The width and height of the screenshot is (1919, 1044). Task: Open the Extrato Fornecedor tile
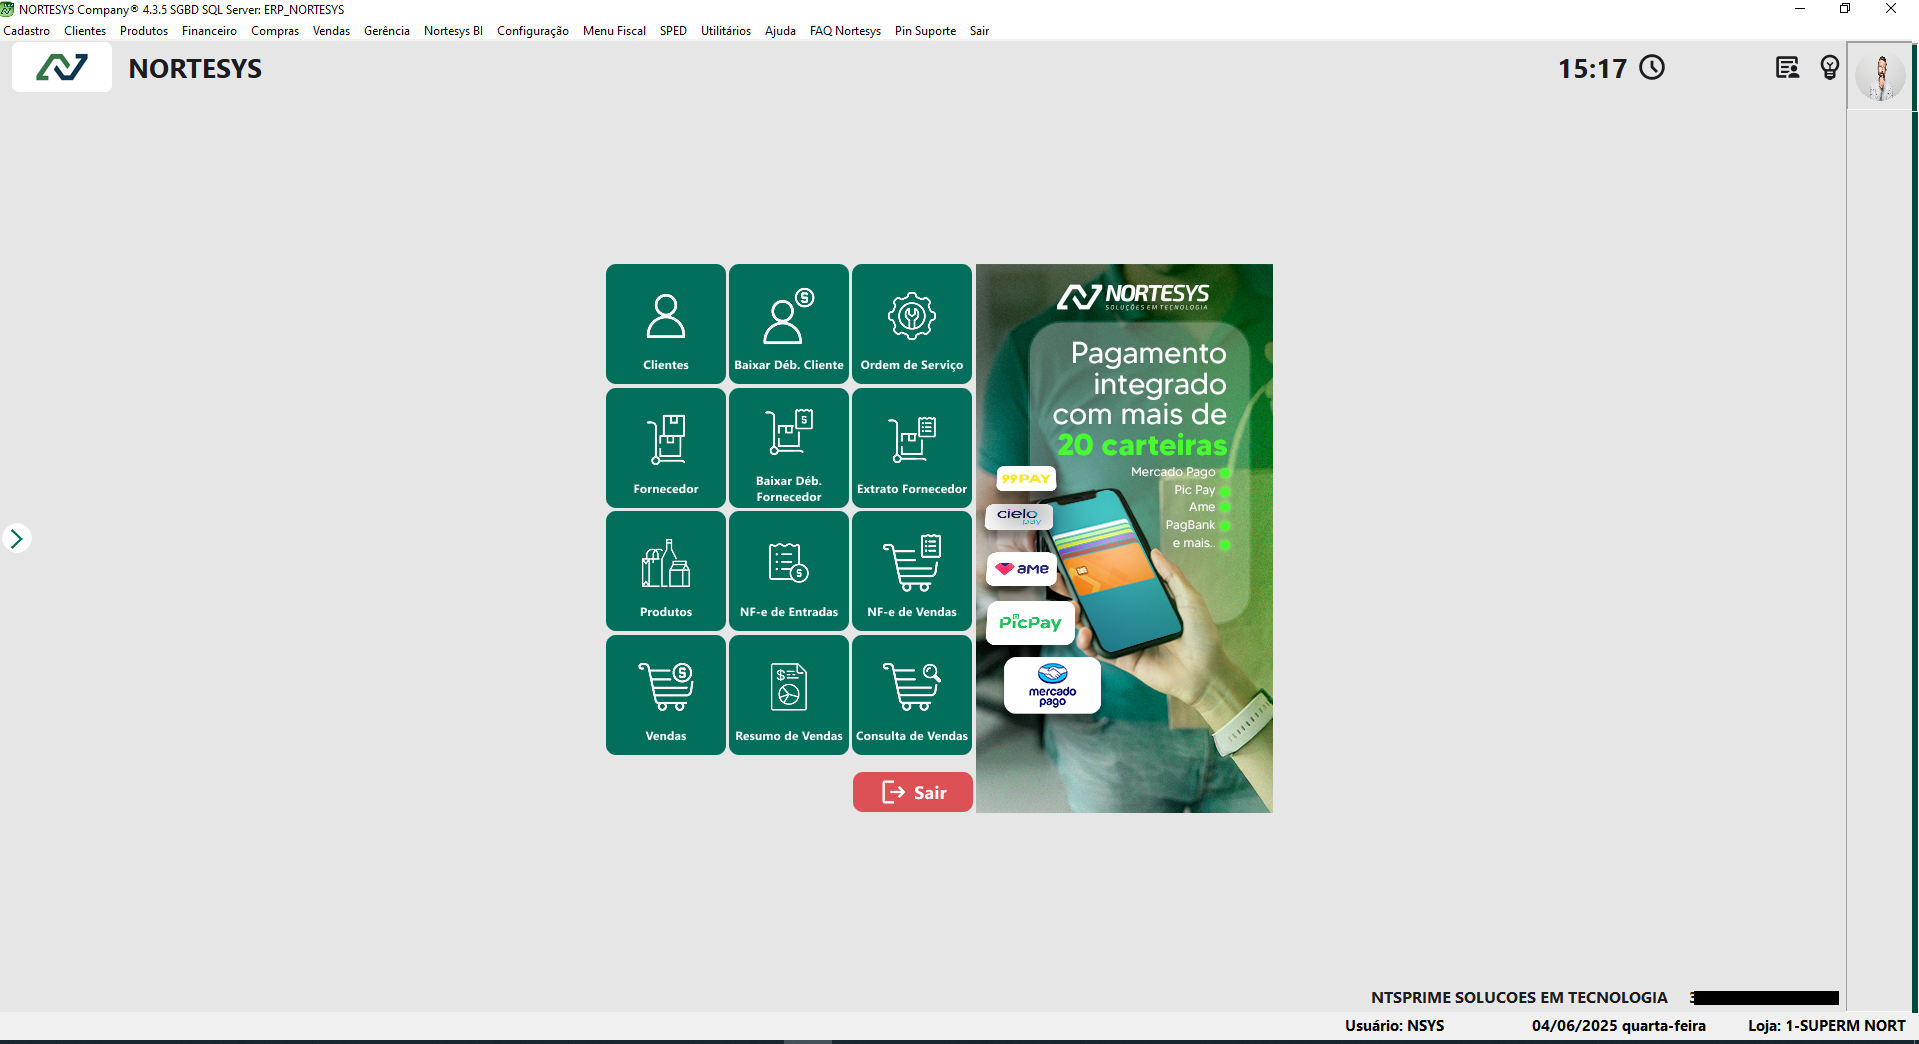911,448
